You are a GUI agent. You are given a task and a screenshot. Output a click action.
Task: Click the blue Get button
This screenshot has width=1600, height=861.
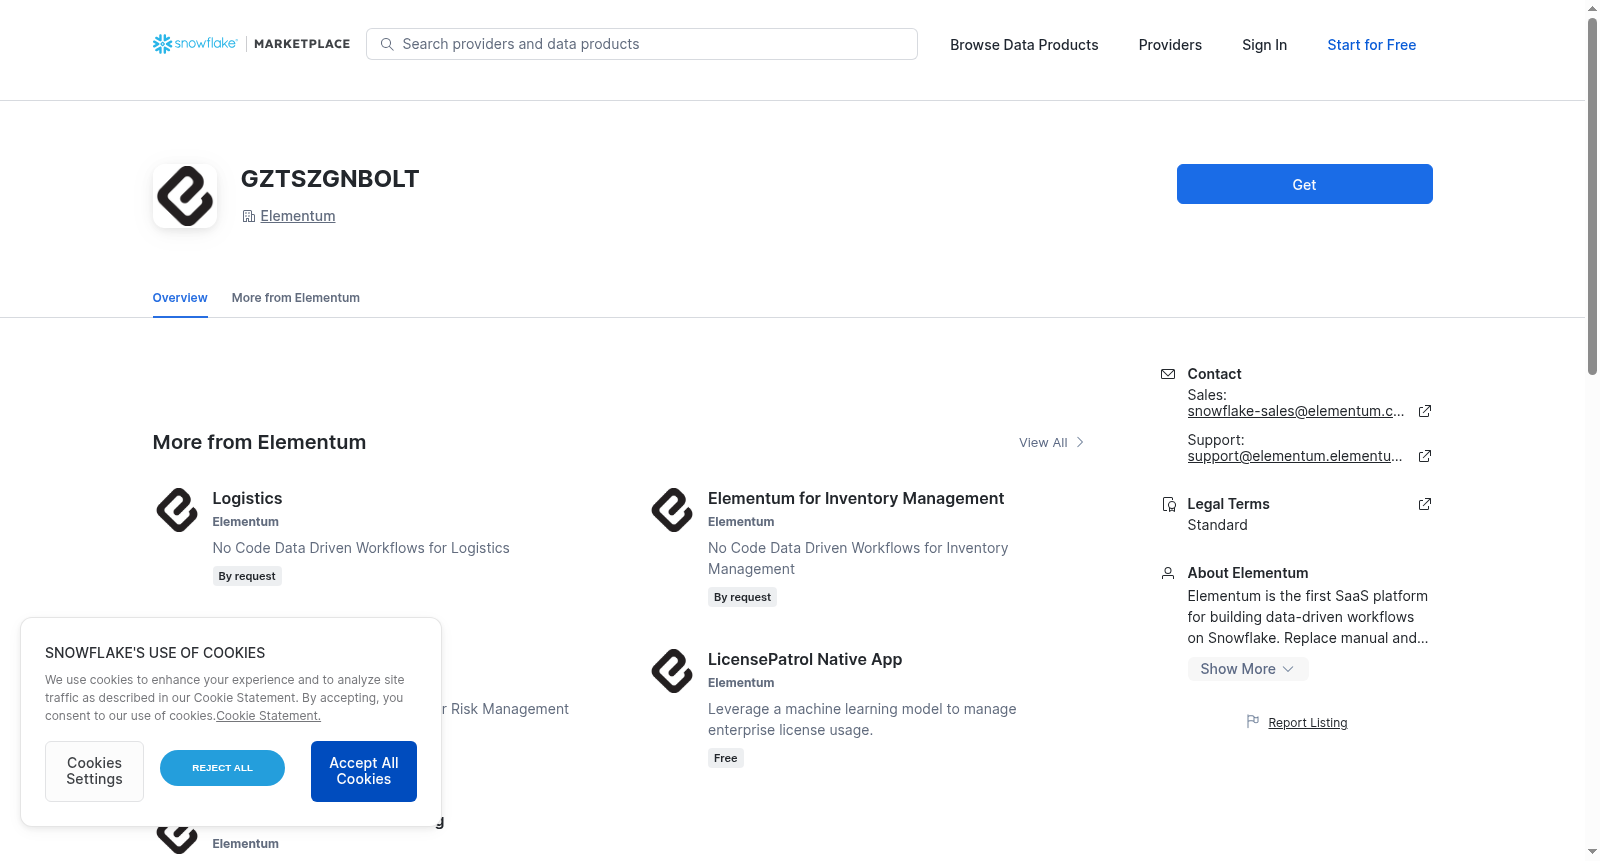point(1305,184)
